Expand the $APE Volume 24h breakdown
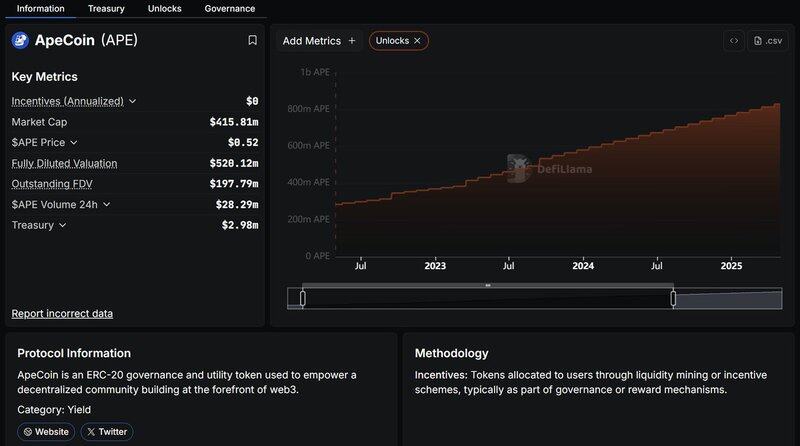The image size is (800, 446). pos(106,204)
